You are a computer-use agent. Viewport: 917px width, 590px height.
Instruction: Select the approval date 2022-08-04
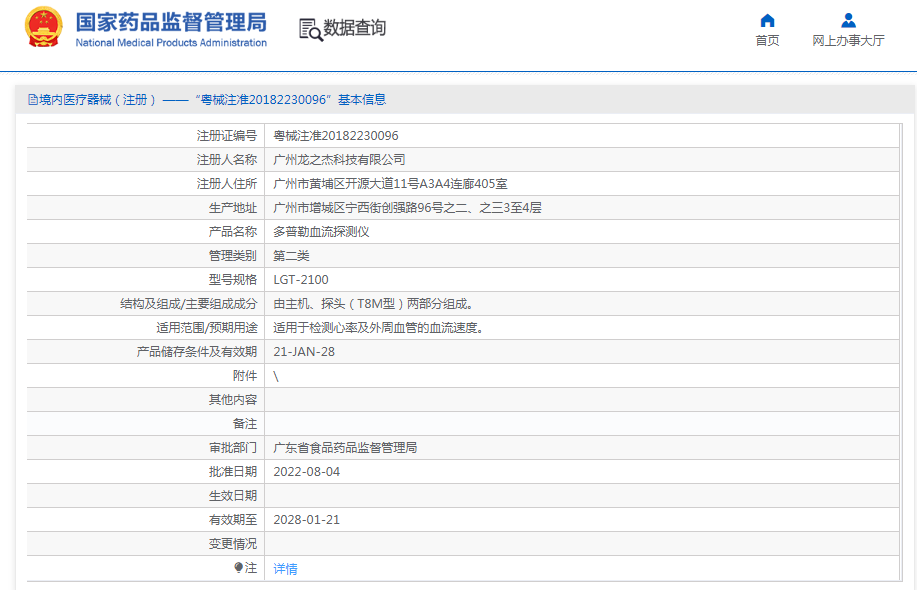click(307, 472)
